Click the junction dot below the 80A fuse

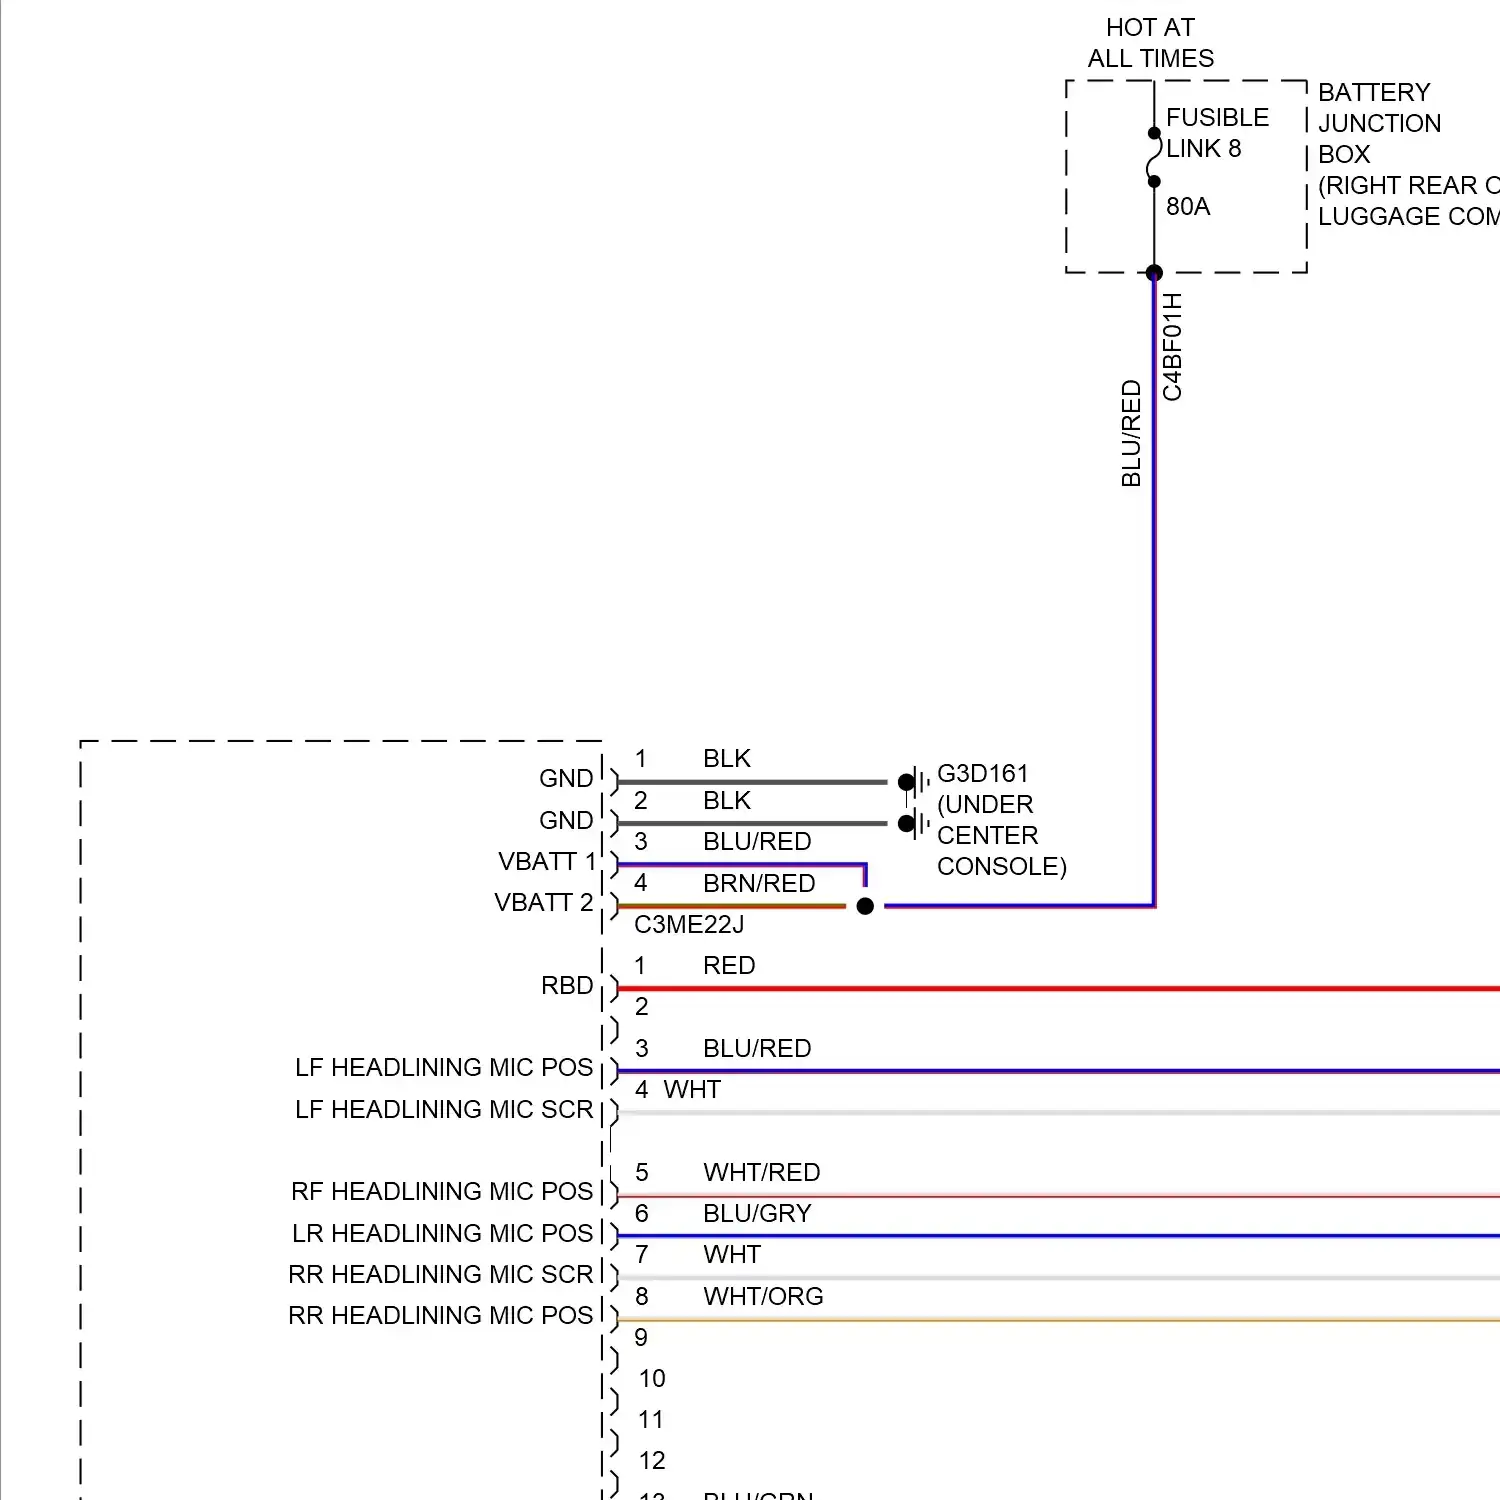click(x=1154, y=272)
